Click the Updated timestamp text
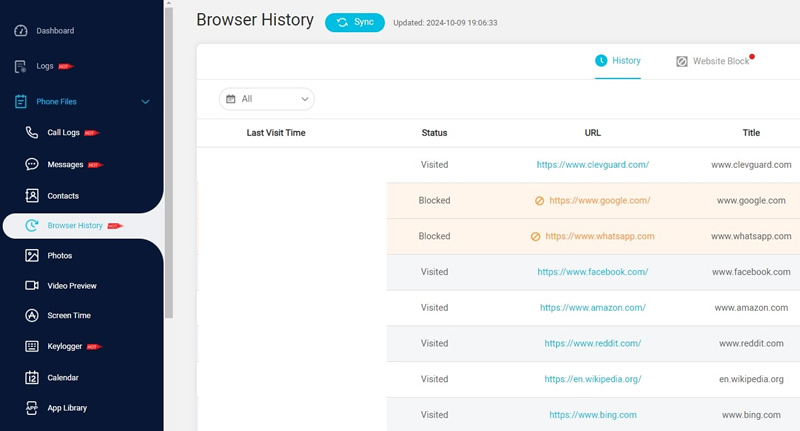Viewport: 800px width, 431px height. coord(445,23)
